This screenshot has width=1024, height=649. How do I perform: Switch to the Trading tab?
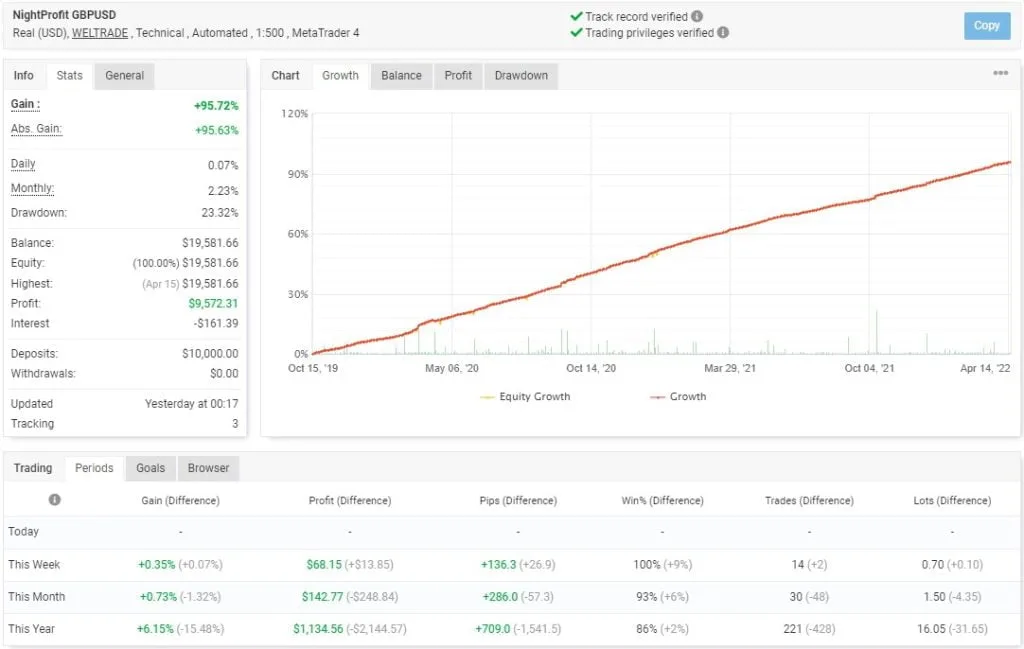pos(32,467)
